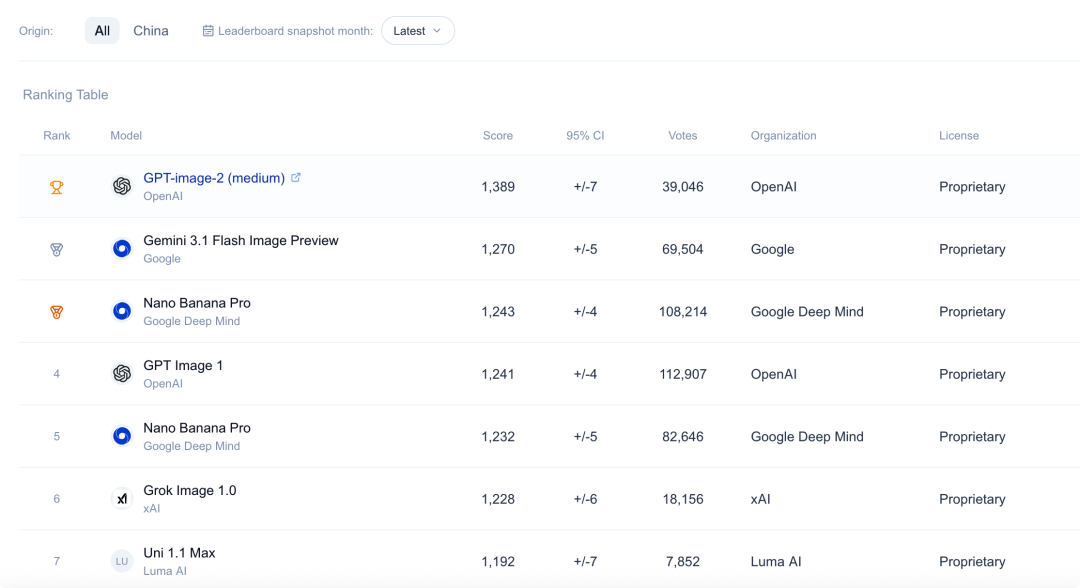
Task: Sort by the 95% CI column header
Action: coord(585,136)
